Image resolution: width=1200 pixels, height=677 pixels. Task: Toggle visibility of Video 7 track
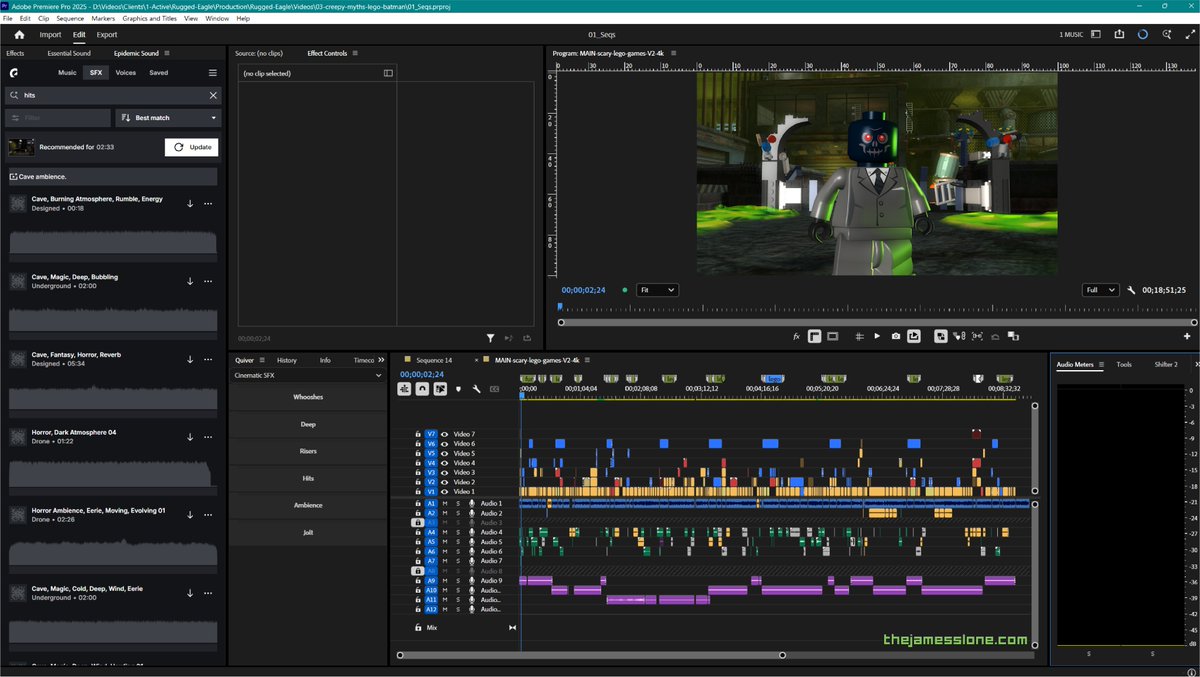pyautogui.click(x=444, y=434)
